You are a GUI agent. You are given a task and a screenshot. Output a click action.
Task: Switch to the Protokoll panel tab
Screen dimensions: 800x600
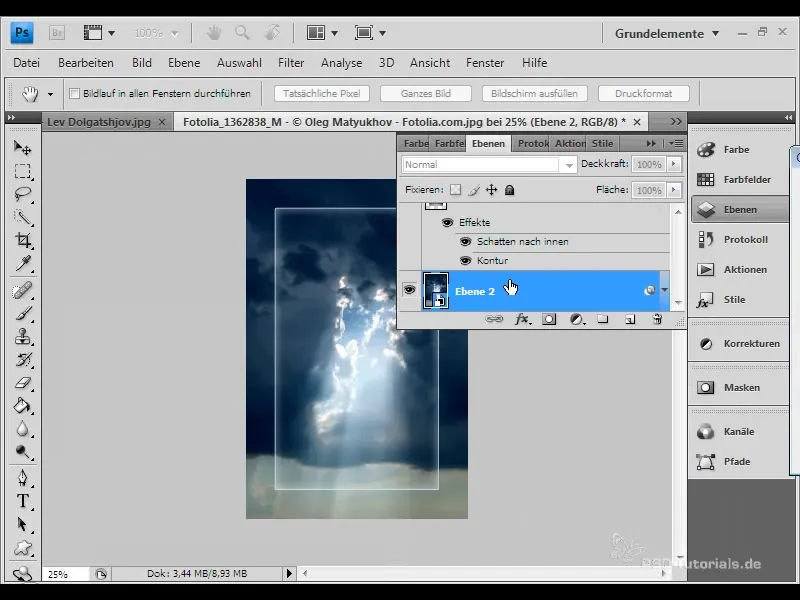[x=533, y=143]
